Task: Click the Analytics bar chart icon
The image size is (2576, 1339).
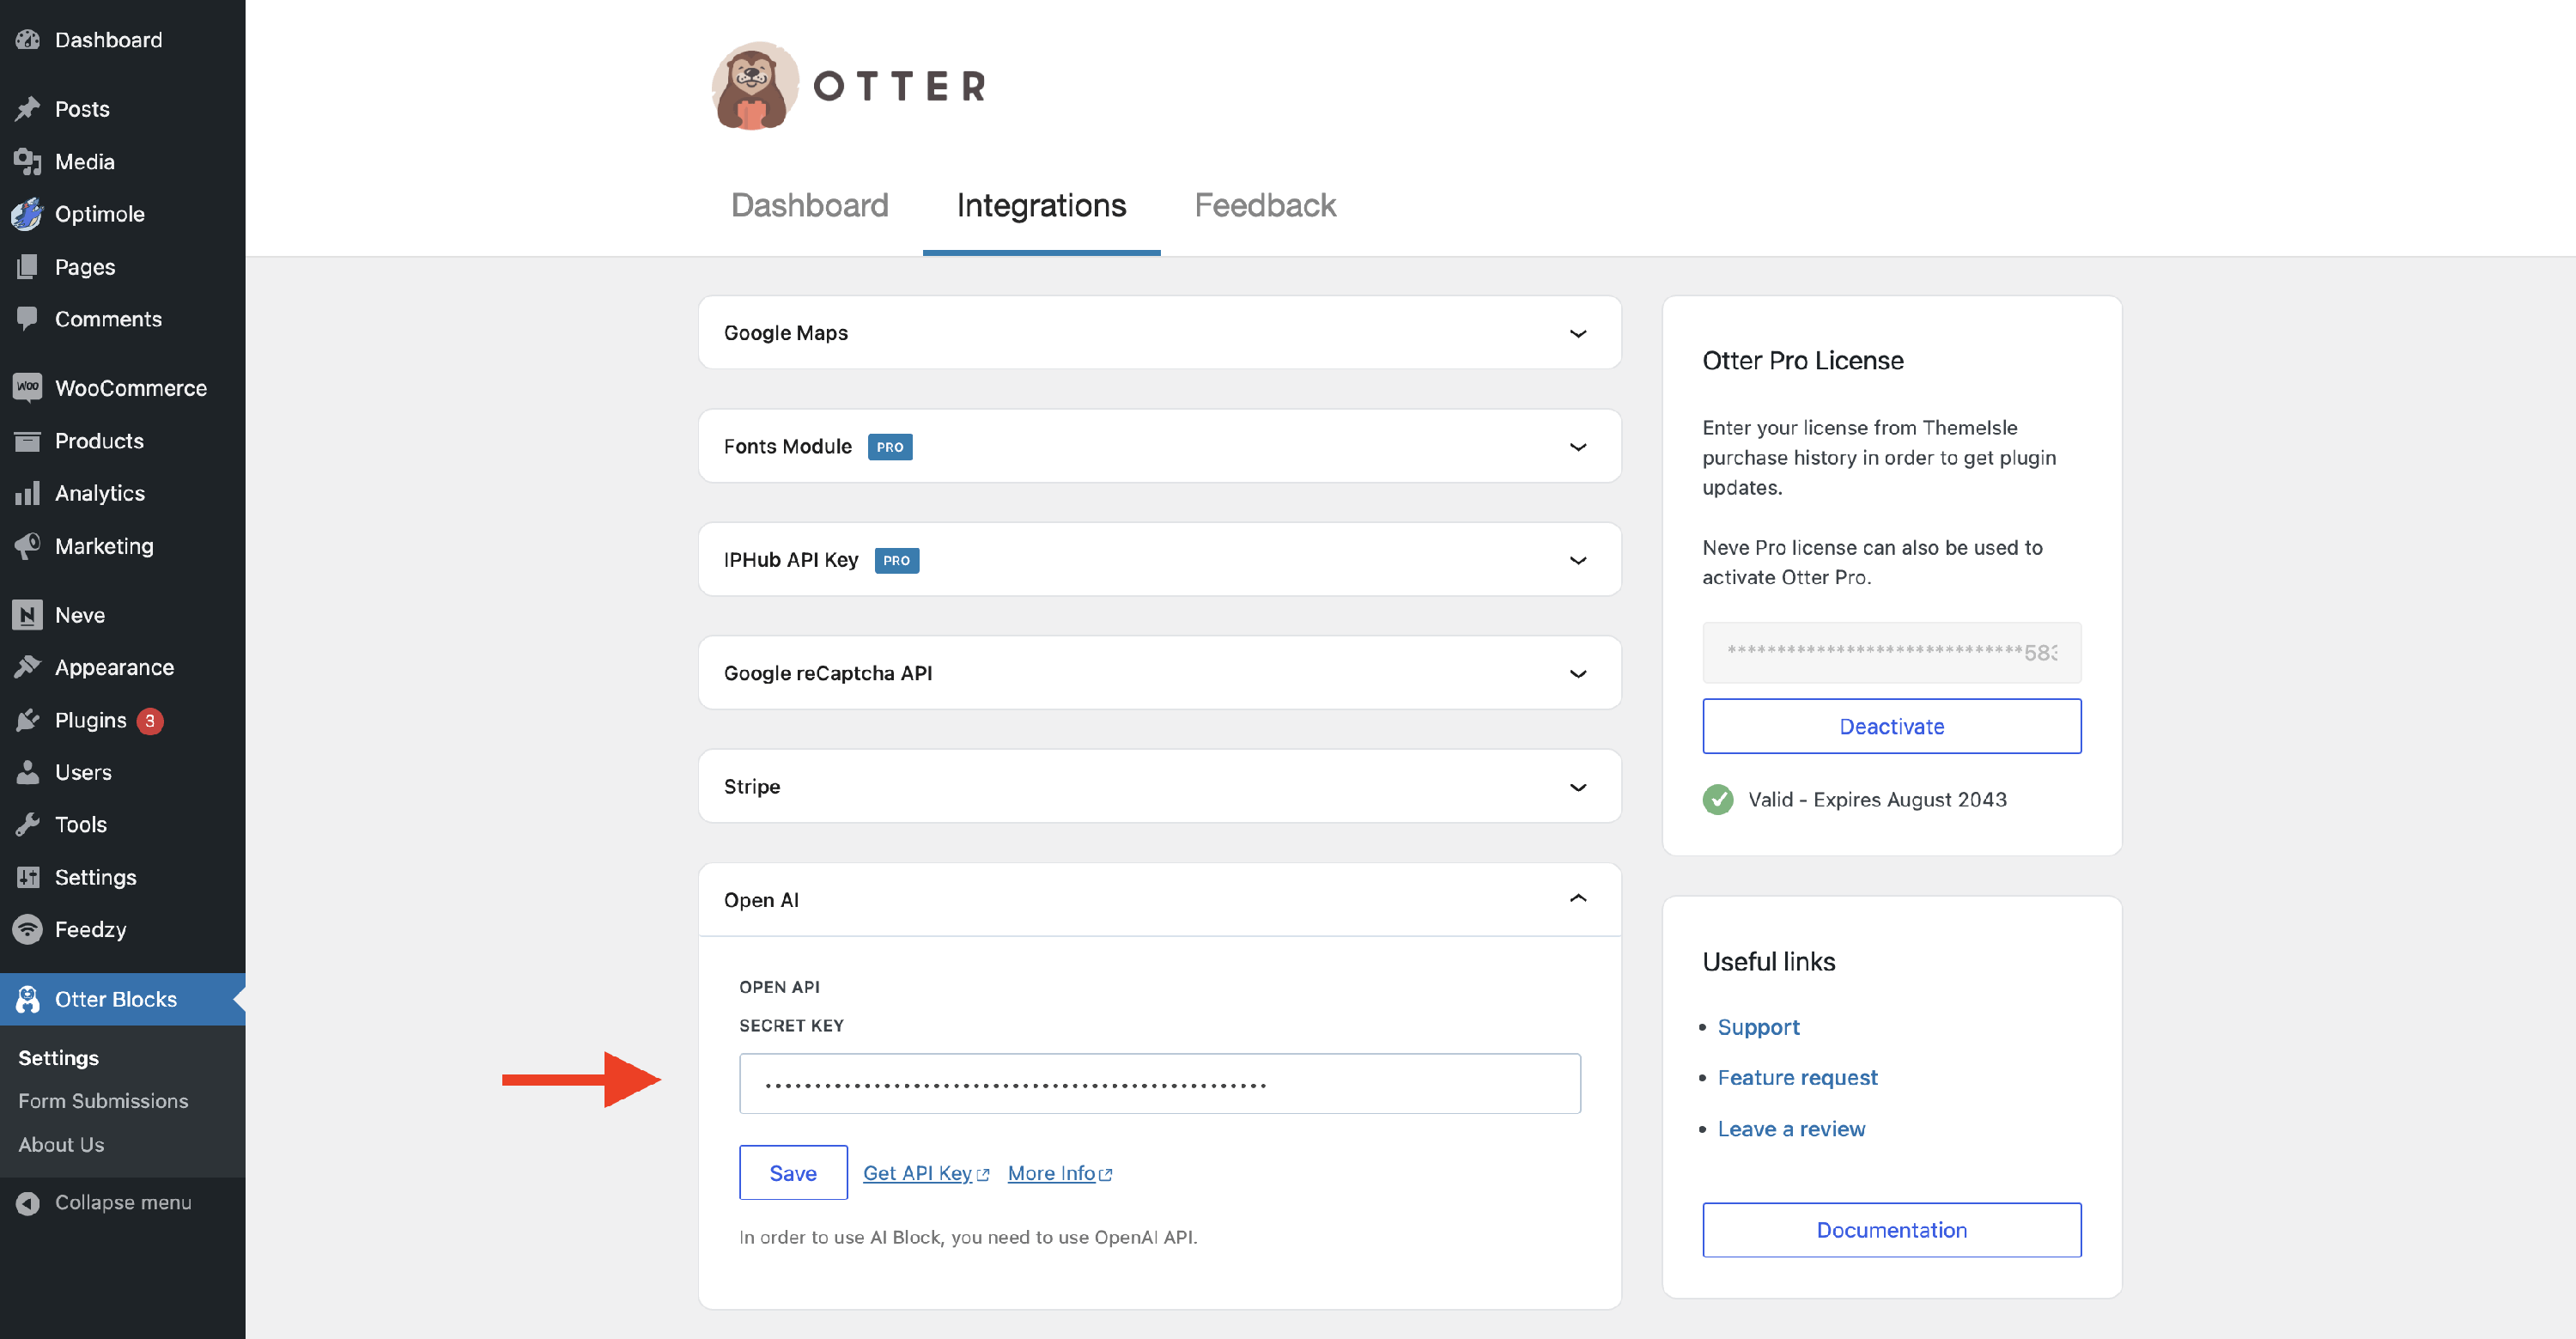Action: point(27,493)
